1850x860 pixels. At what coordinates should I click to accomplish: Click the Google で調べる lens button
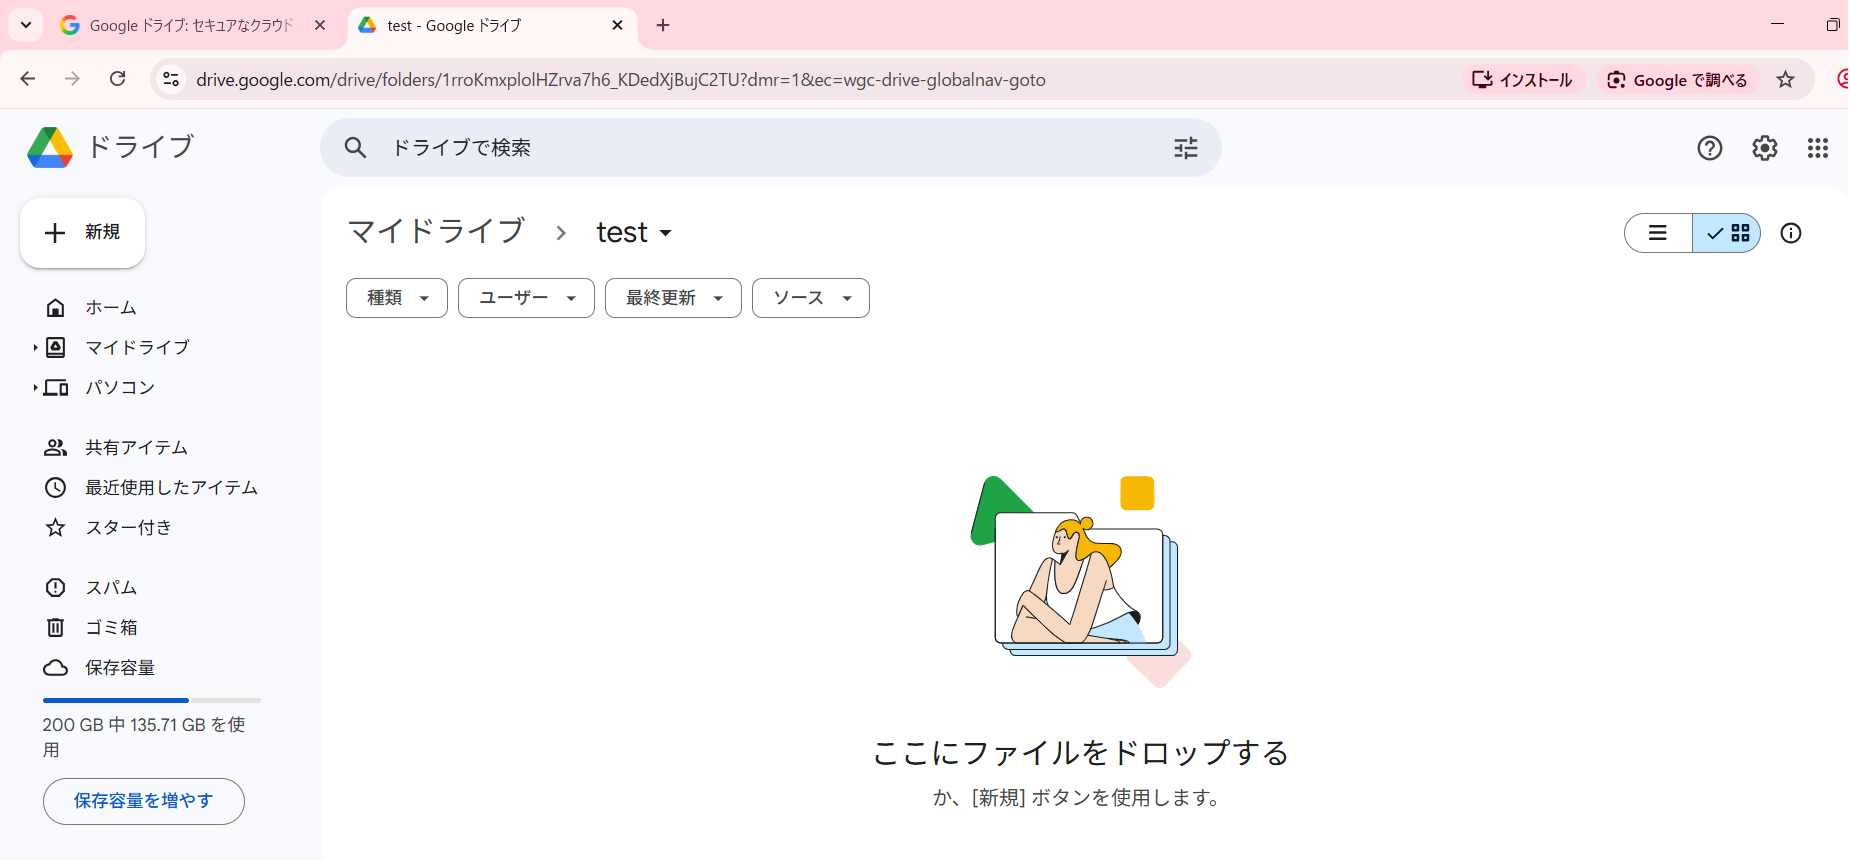click(x=1678, y=80)
